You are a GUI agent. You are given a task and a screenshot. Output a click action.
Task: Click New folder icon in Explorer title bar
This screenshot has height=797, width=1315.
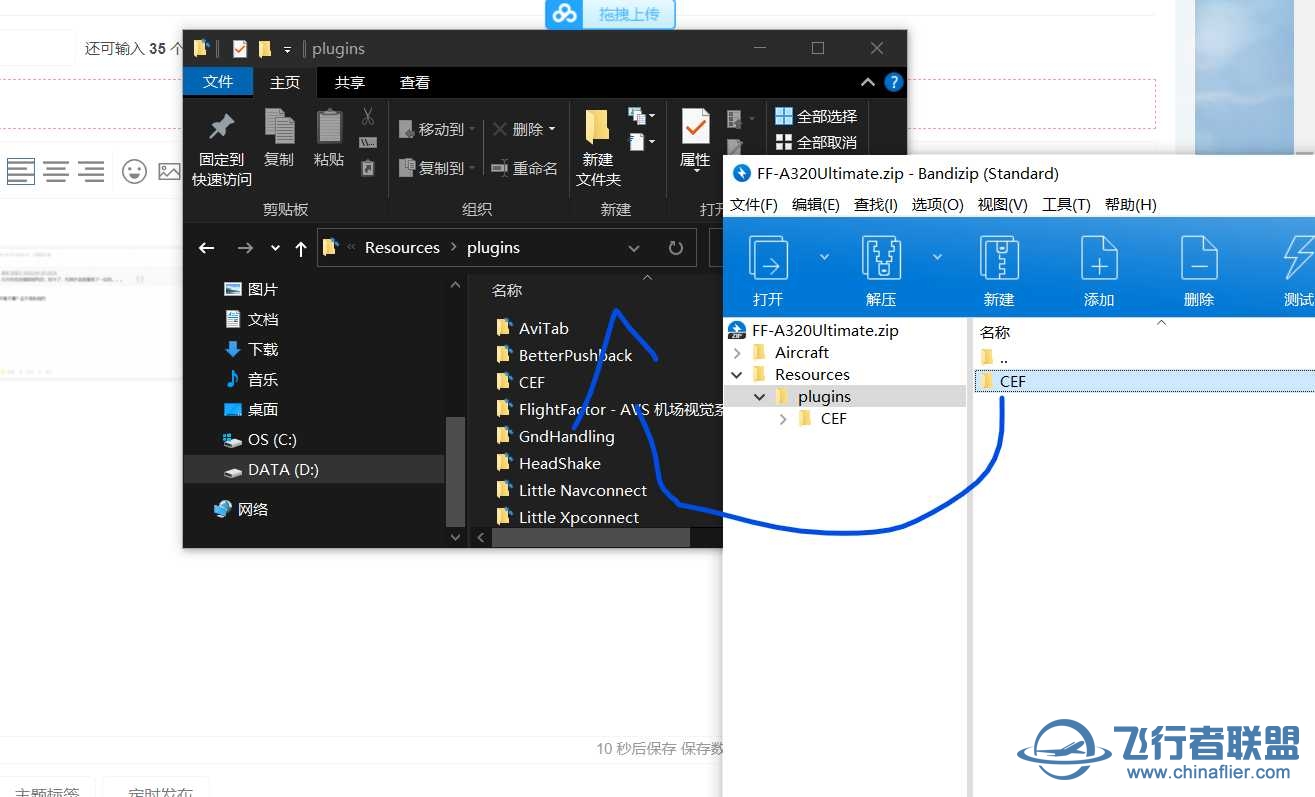pos(265,48)
